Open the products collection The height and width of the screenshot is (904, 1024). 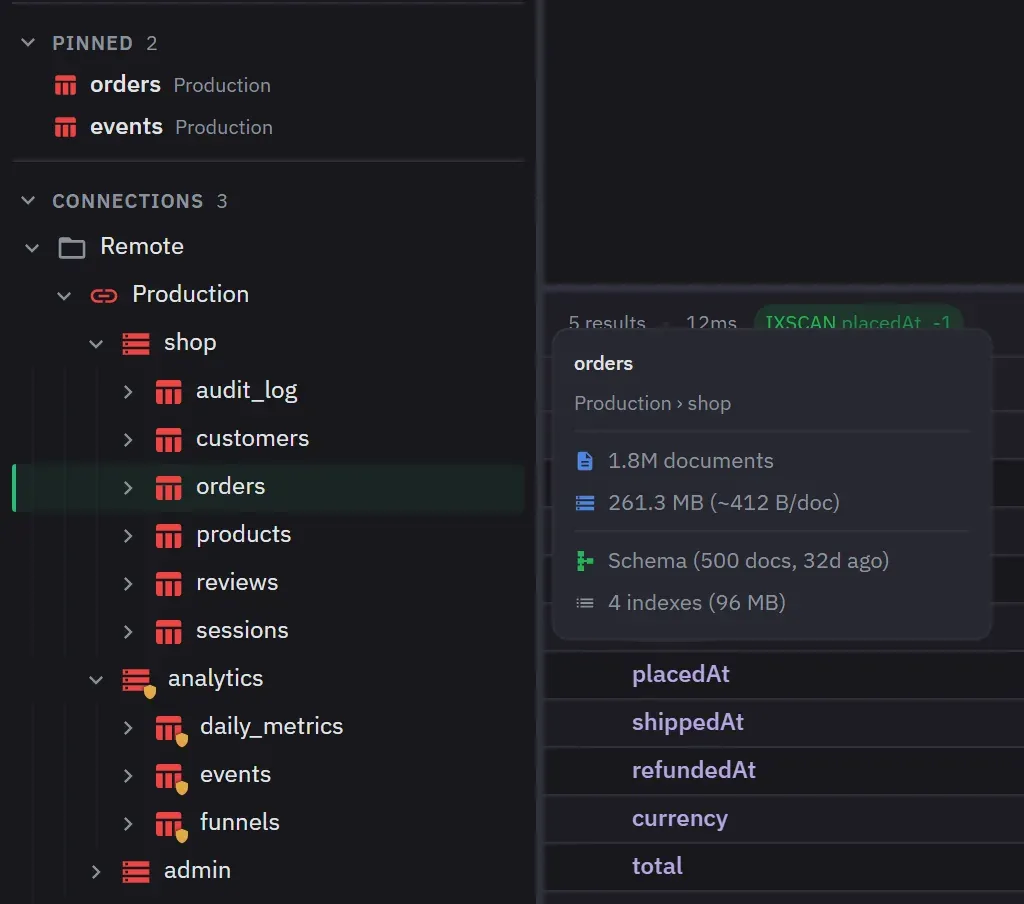244,535
